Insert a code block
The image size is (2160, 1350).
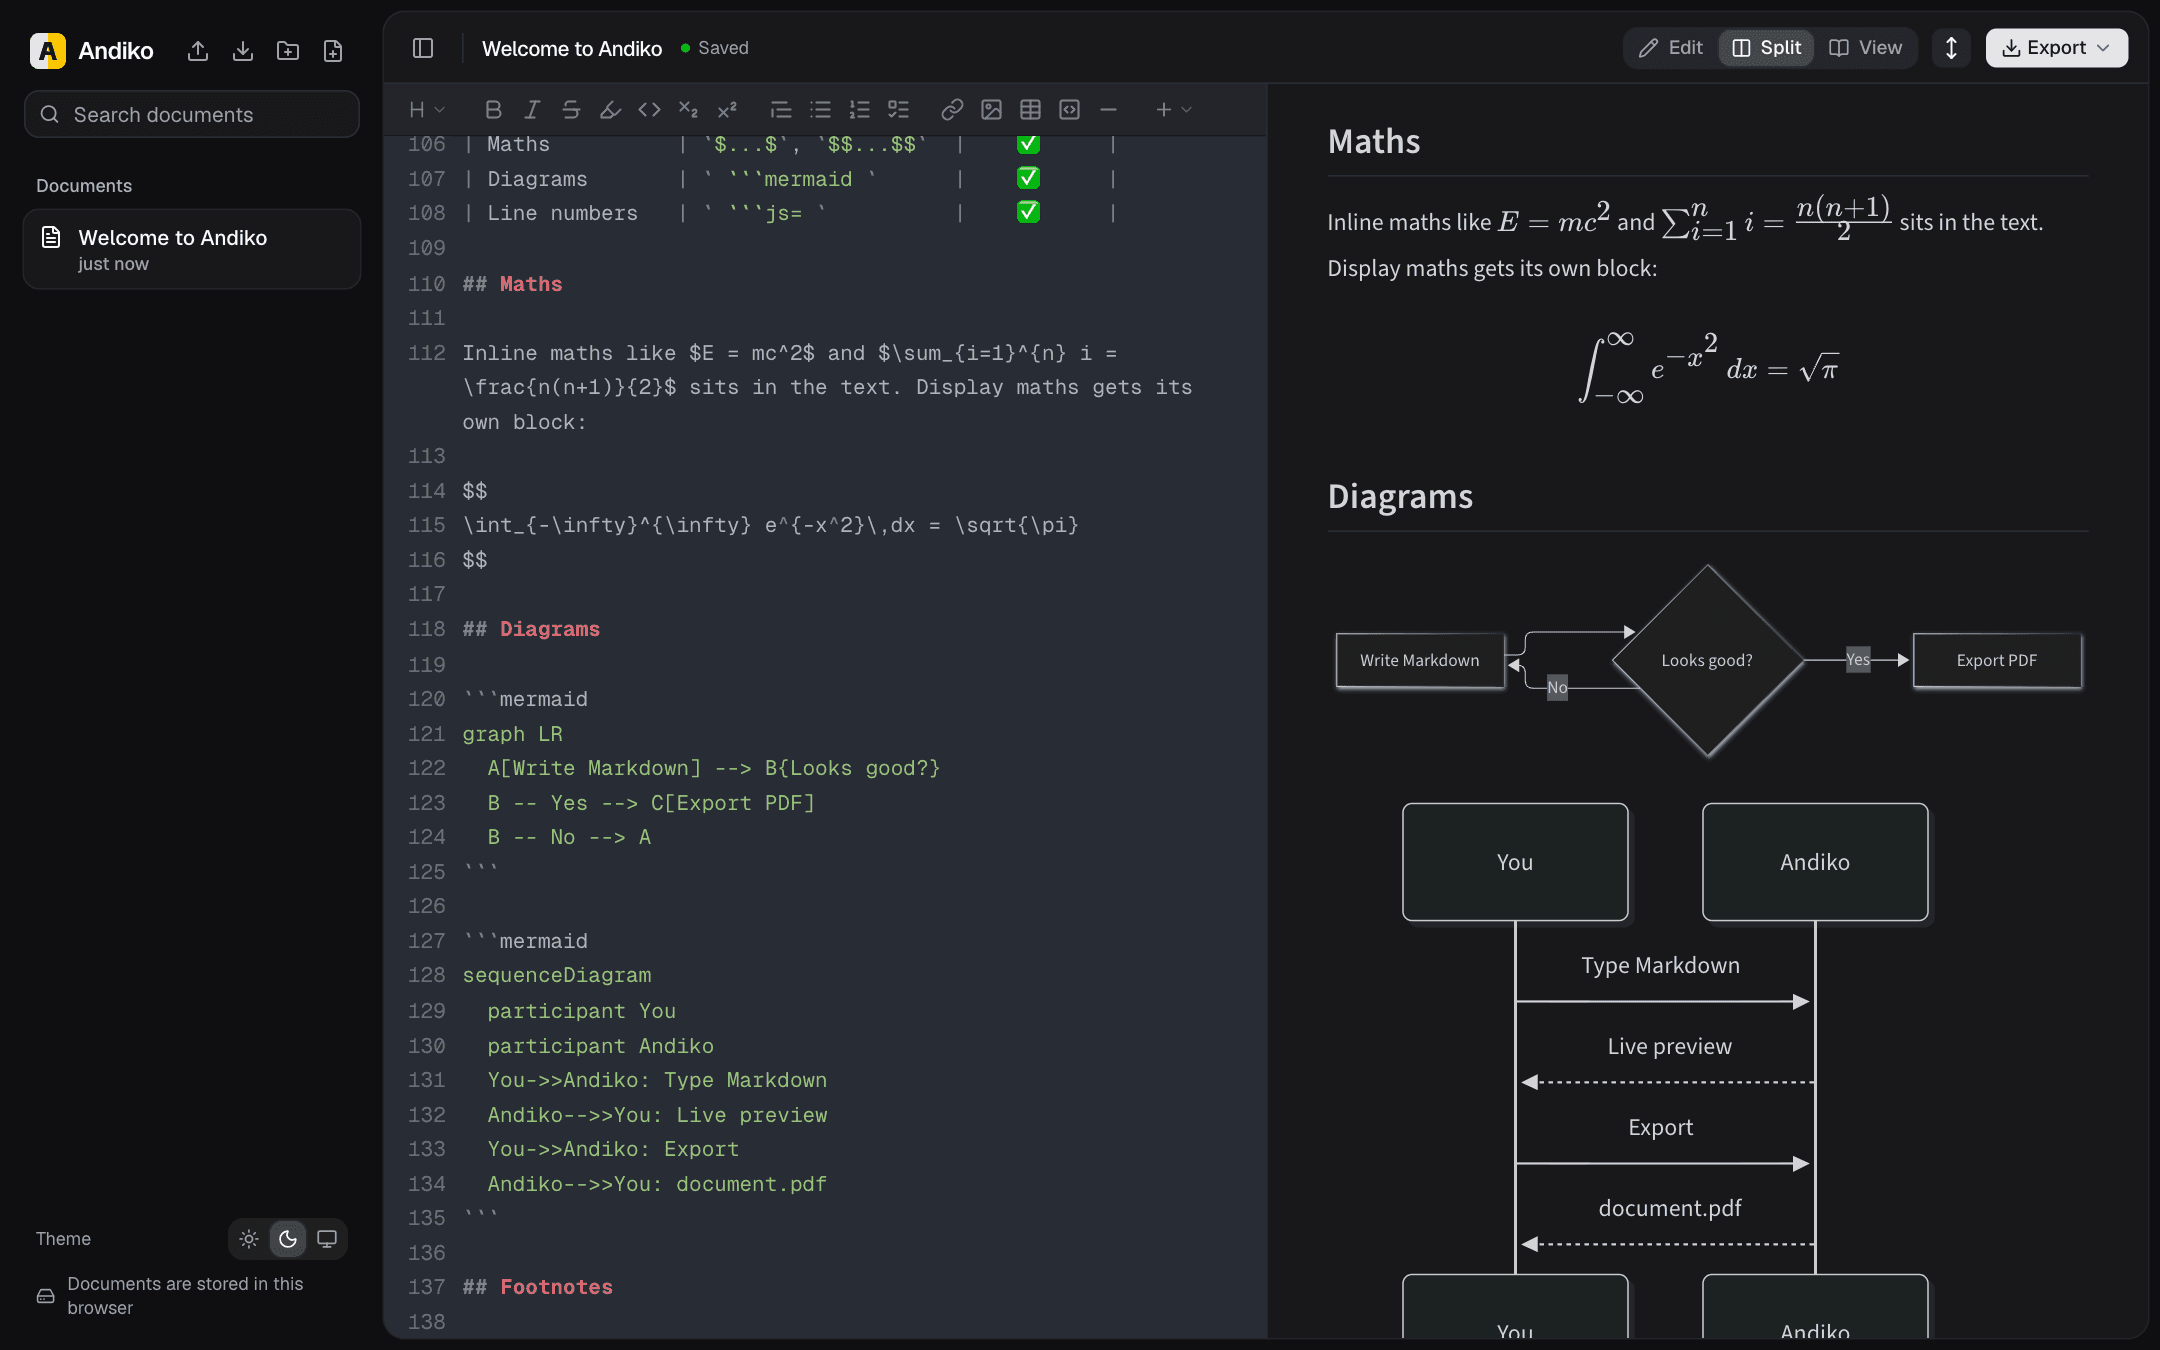1069,110
